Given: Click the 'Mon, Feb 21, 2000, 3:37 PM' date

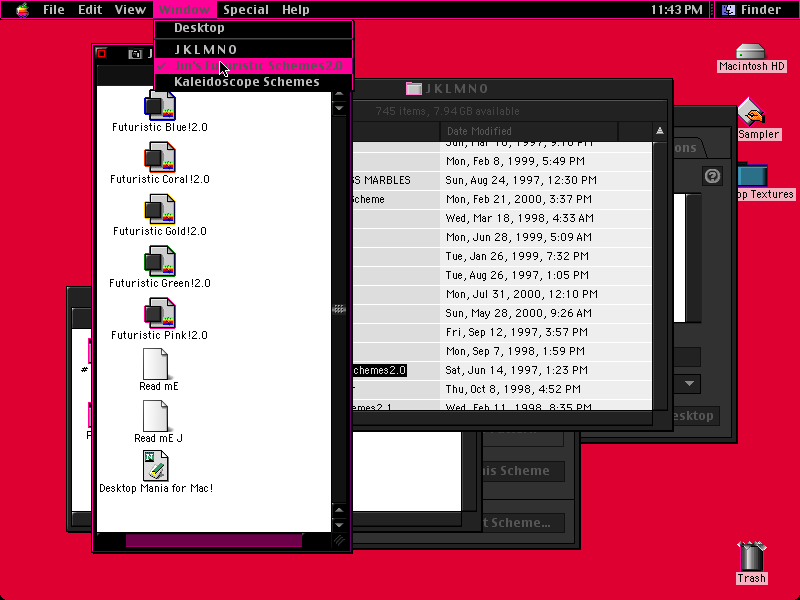Looking at the screenshot, I should [x=518, y=199].
